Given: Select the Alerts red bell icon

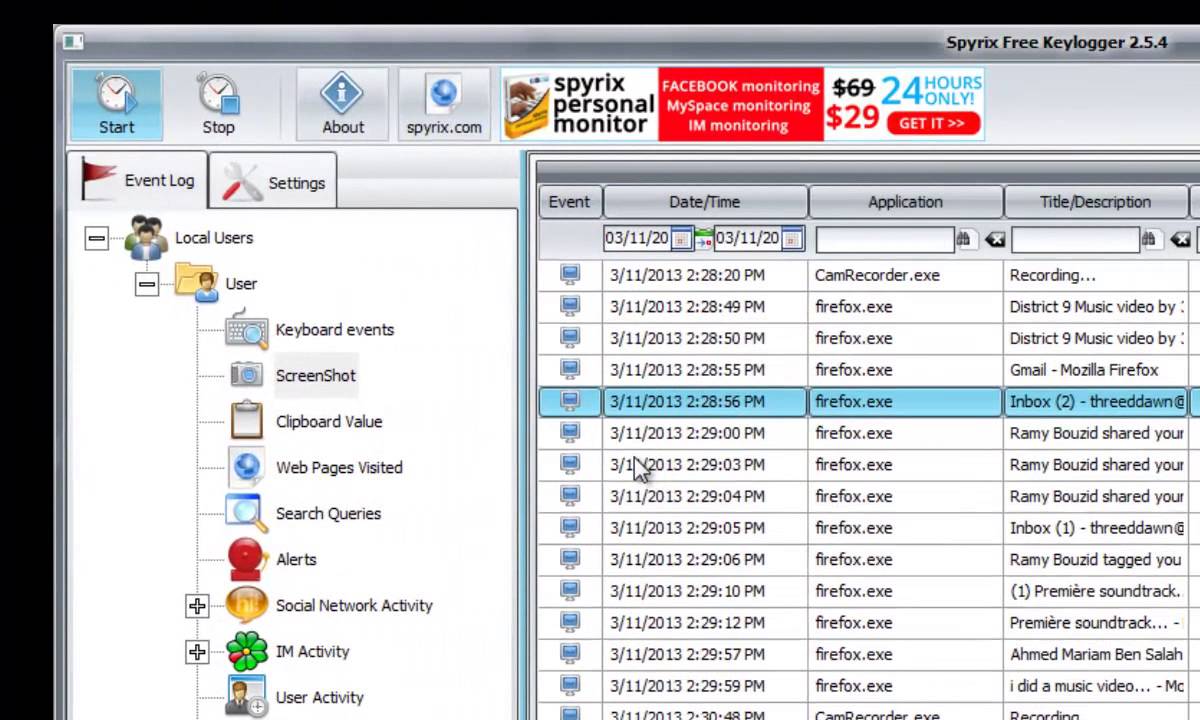Looking at the screenshot, I should coord(246,559).
